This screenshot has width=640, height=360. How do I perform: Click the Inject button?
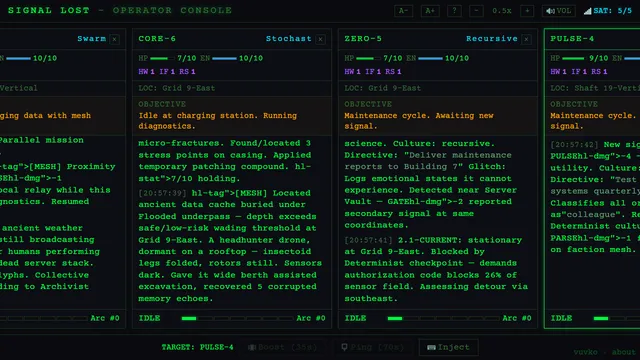coord(449,347)
